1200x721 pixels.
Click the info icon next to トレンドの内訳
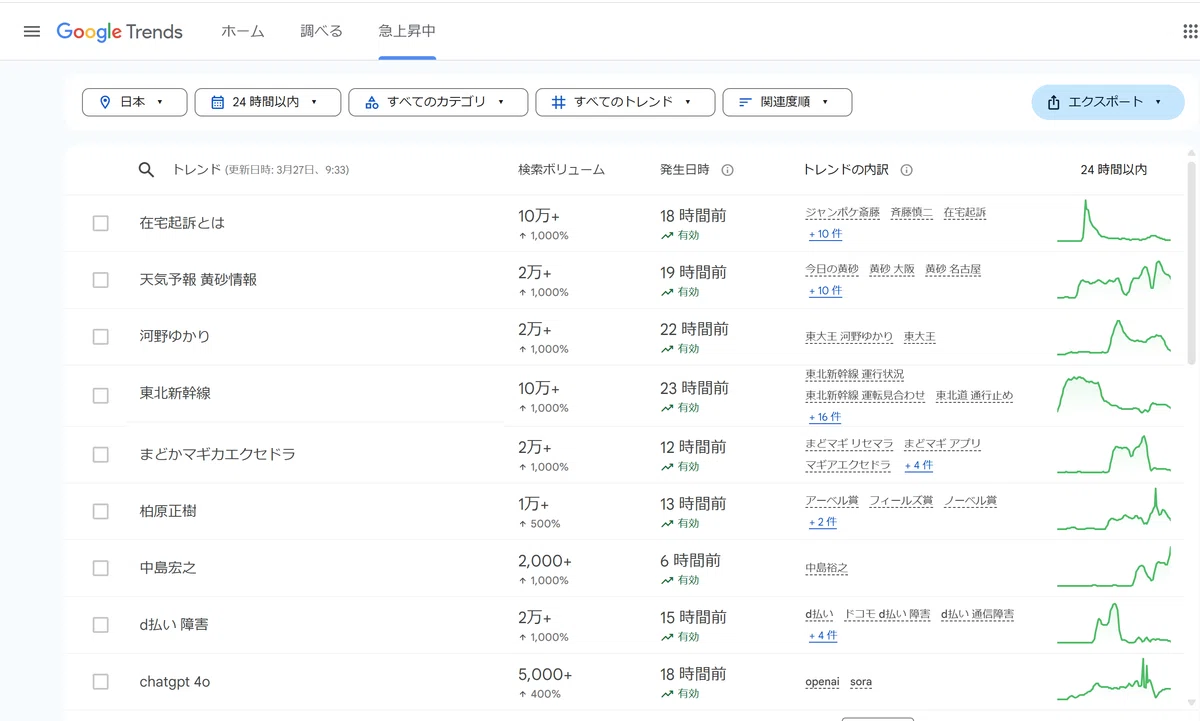[906, 170]
